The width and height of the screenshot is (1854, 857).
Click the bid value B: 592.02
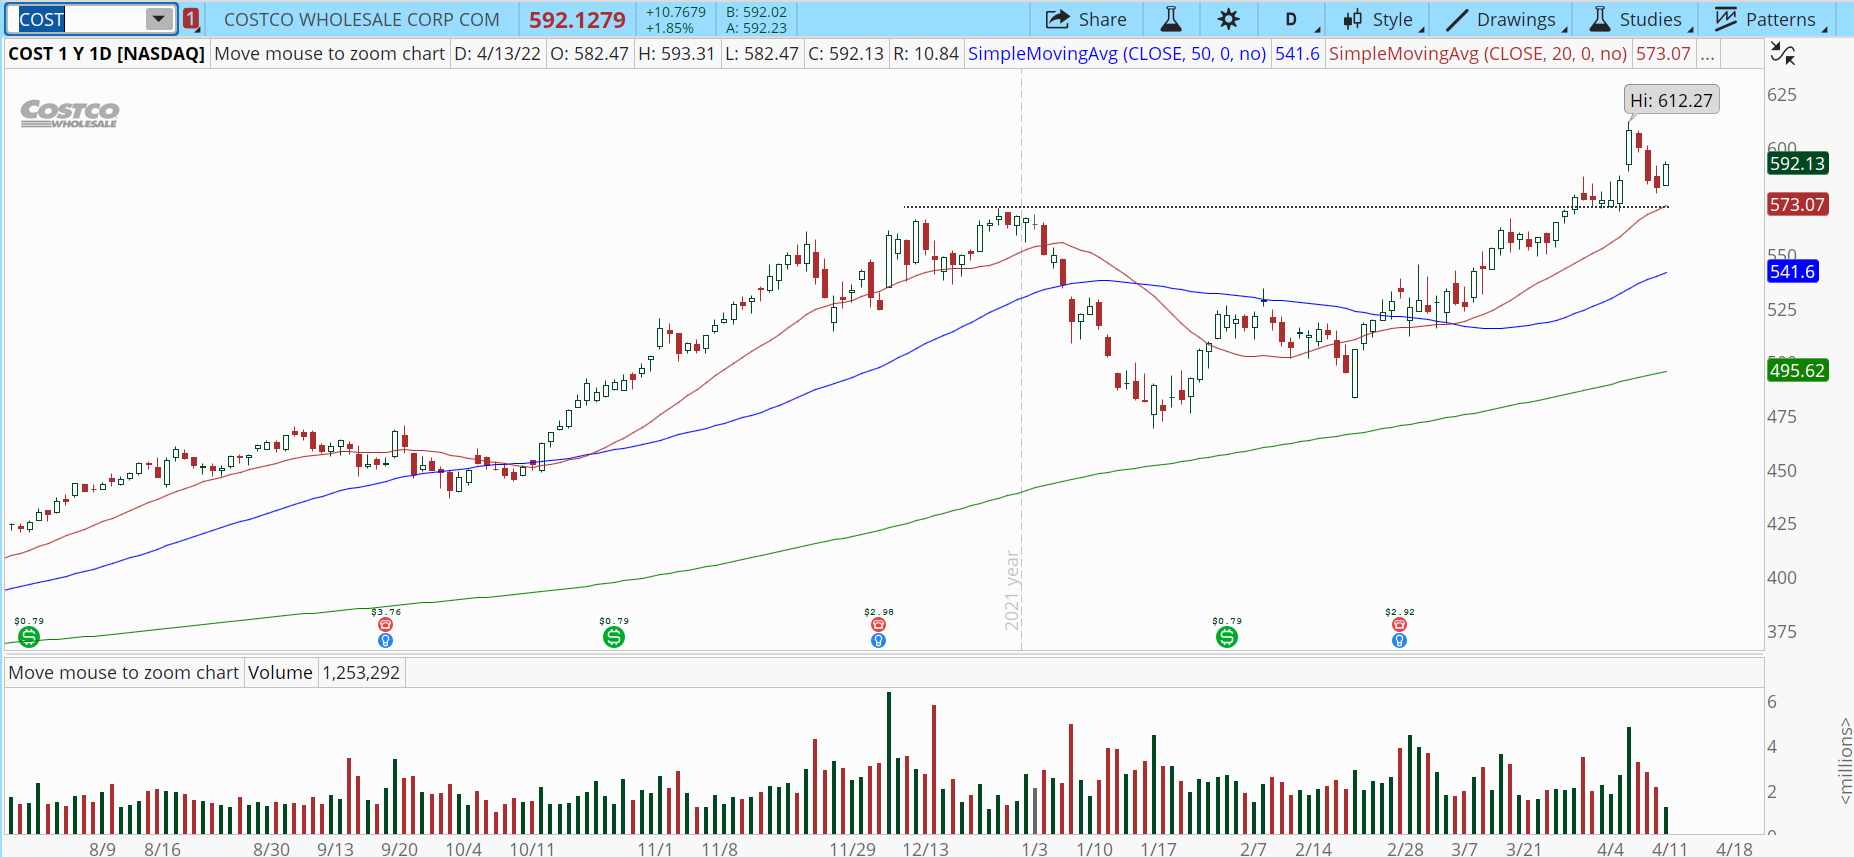(x=756, y=12)
